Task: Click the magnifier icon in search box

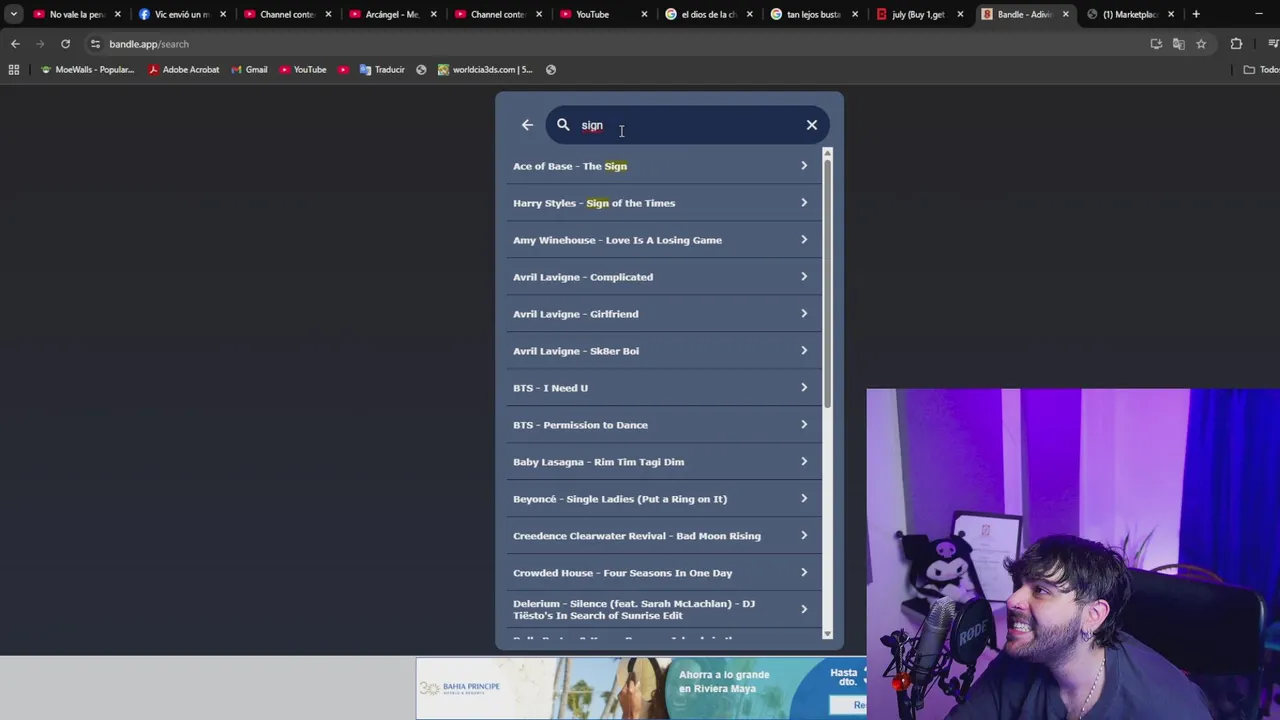Action: tap(563, 125)
